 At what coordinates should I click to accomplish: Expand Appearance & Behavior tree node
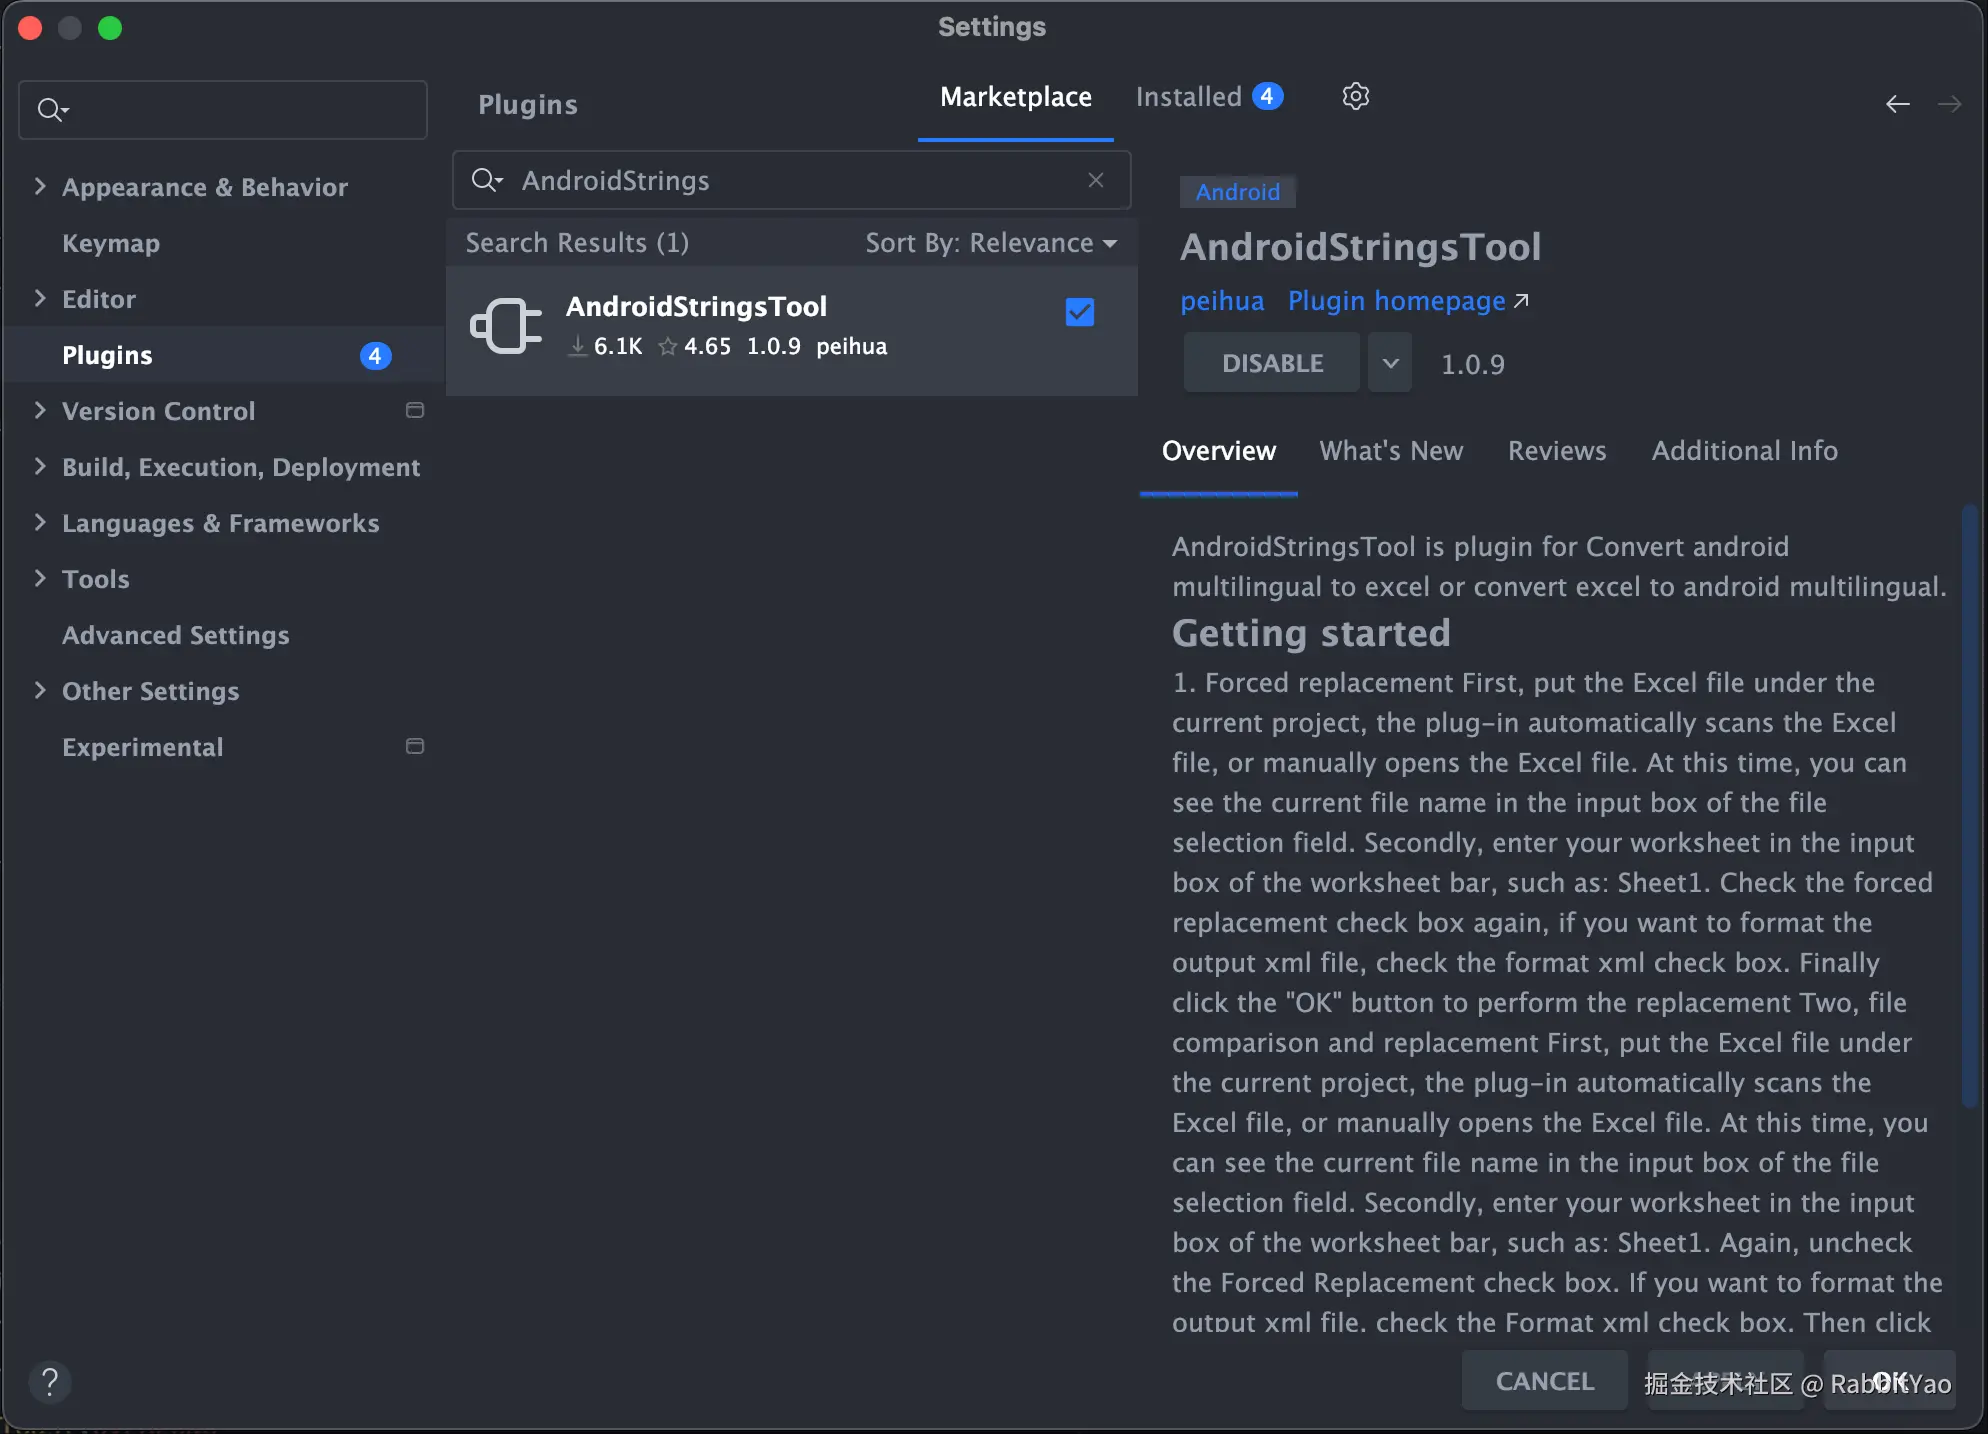pos(40,187)
